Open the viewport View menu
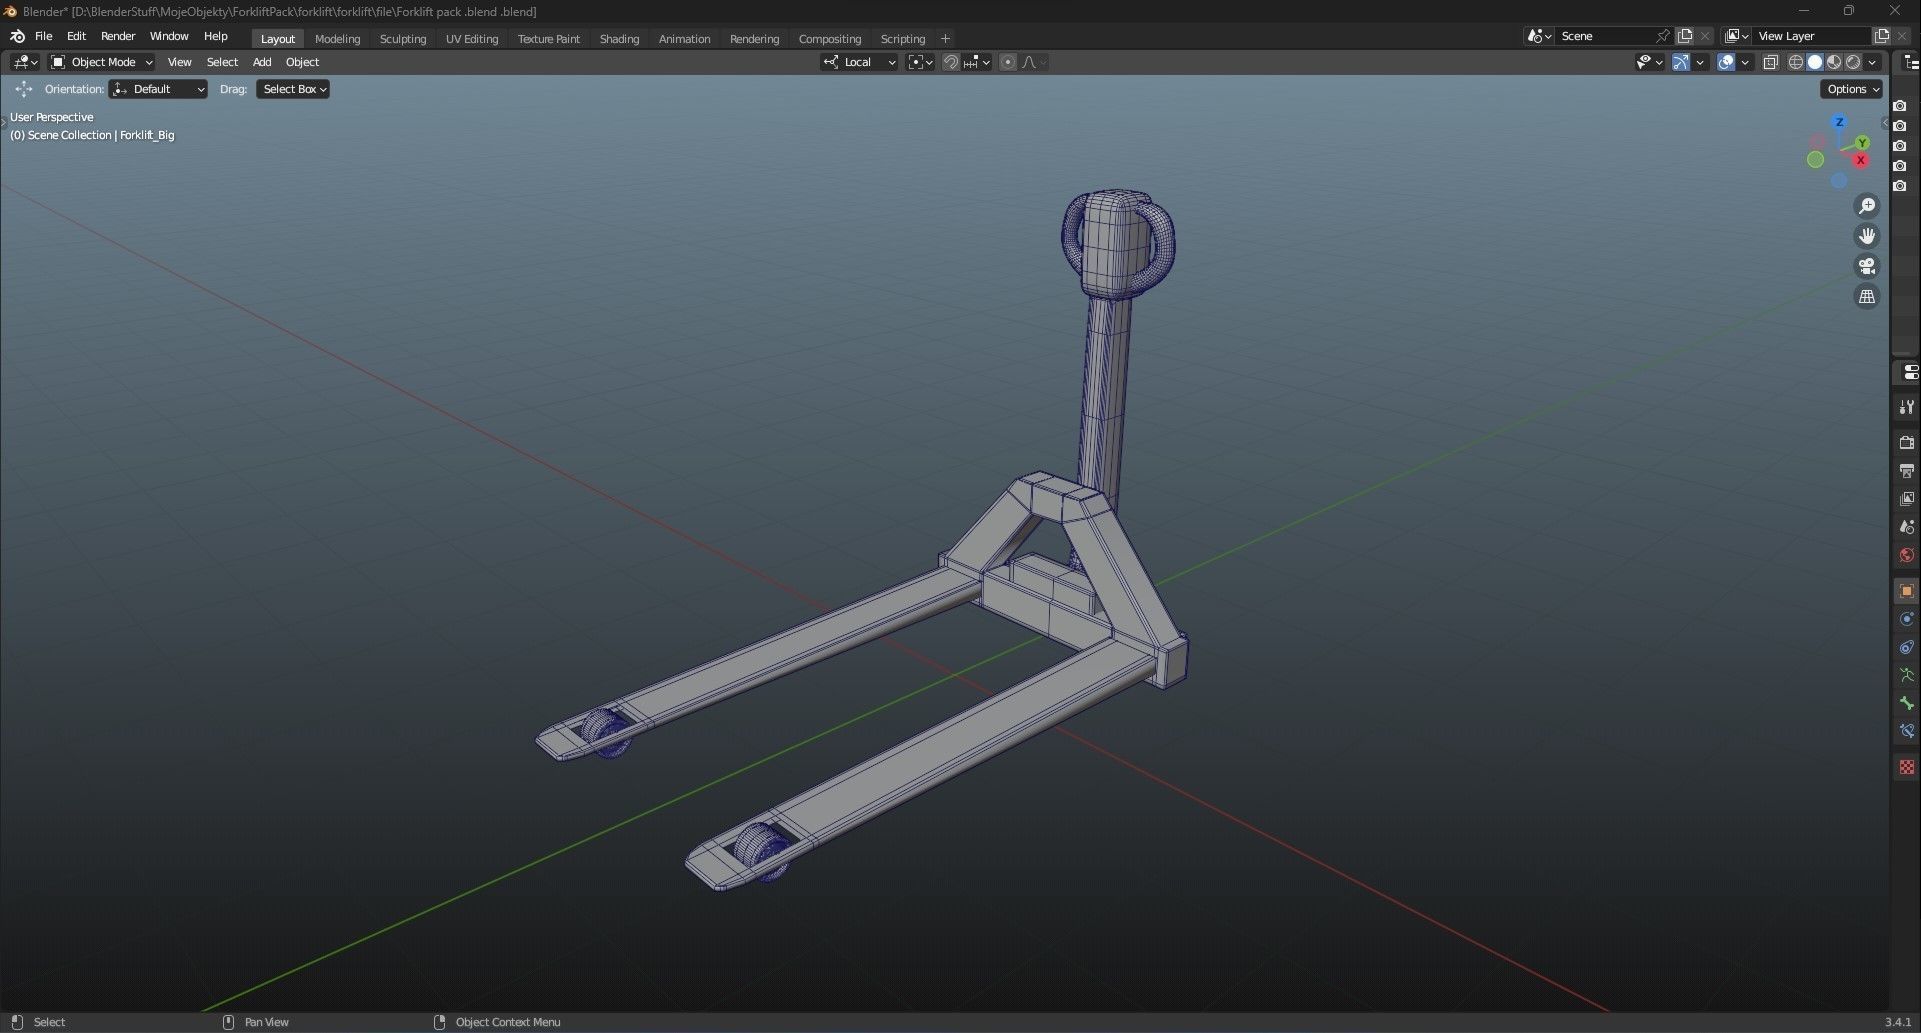Screen dimensions: 1921x1033 click(x=180, y=62)
